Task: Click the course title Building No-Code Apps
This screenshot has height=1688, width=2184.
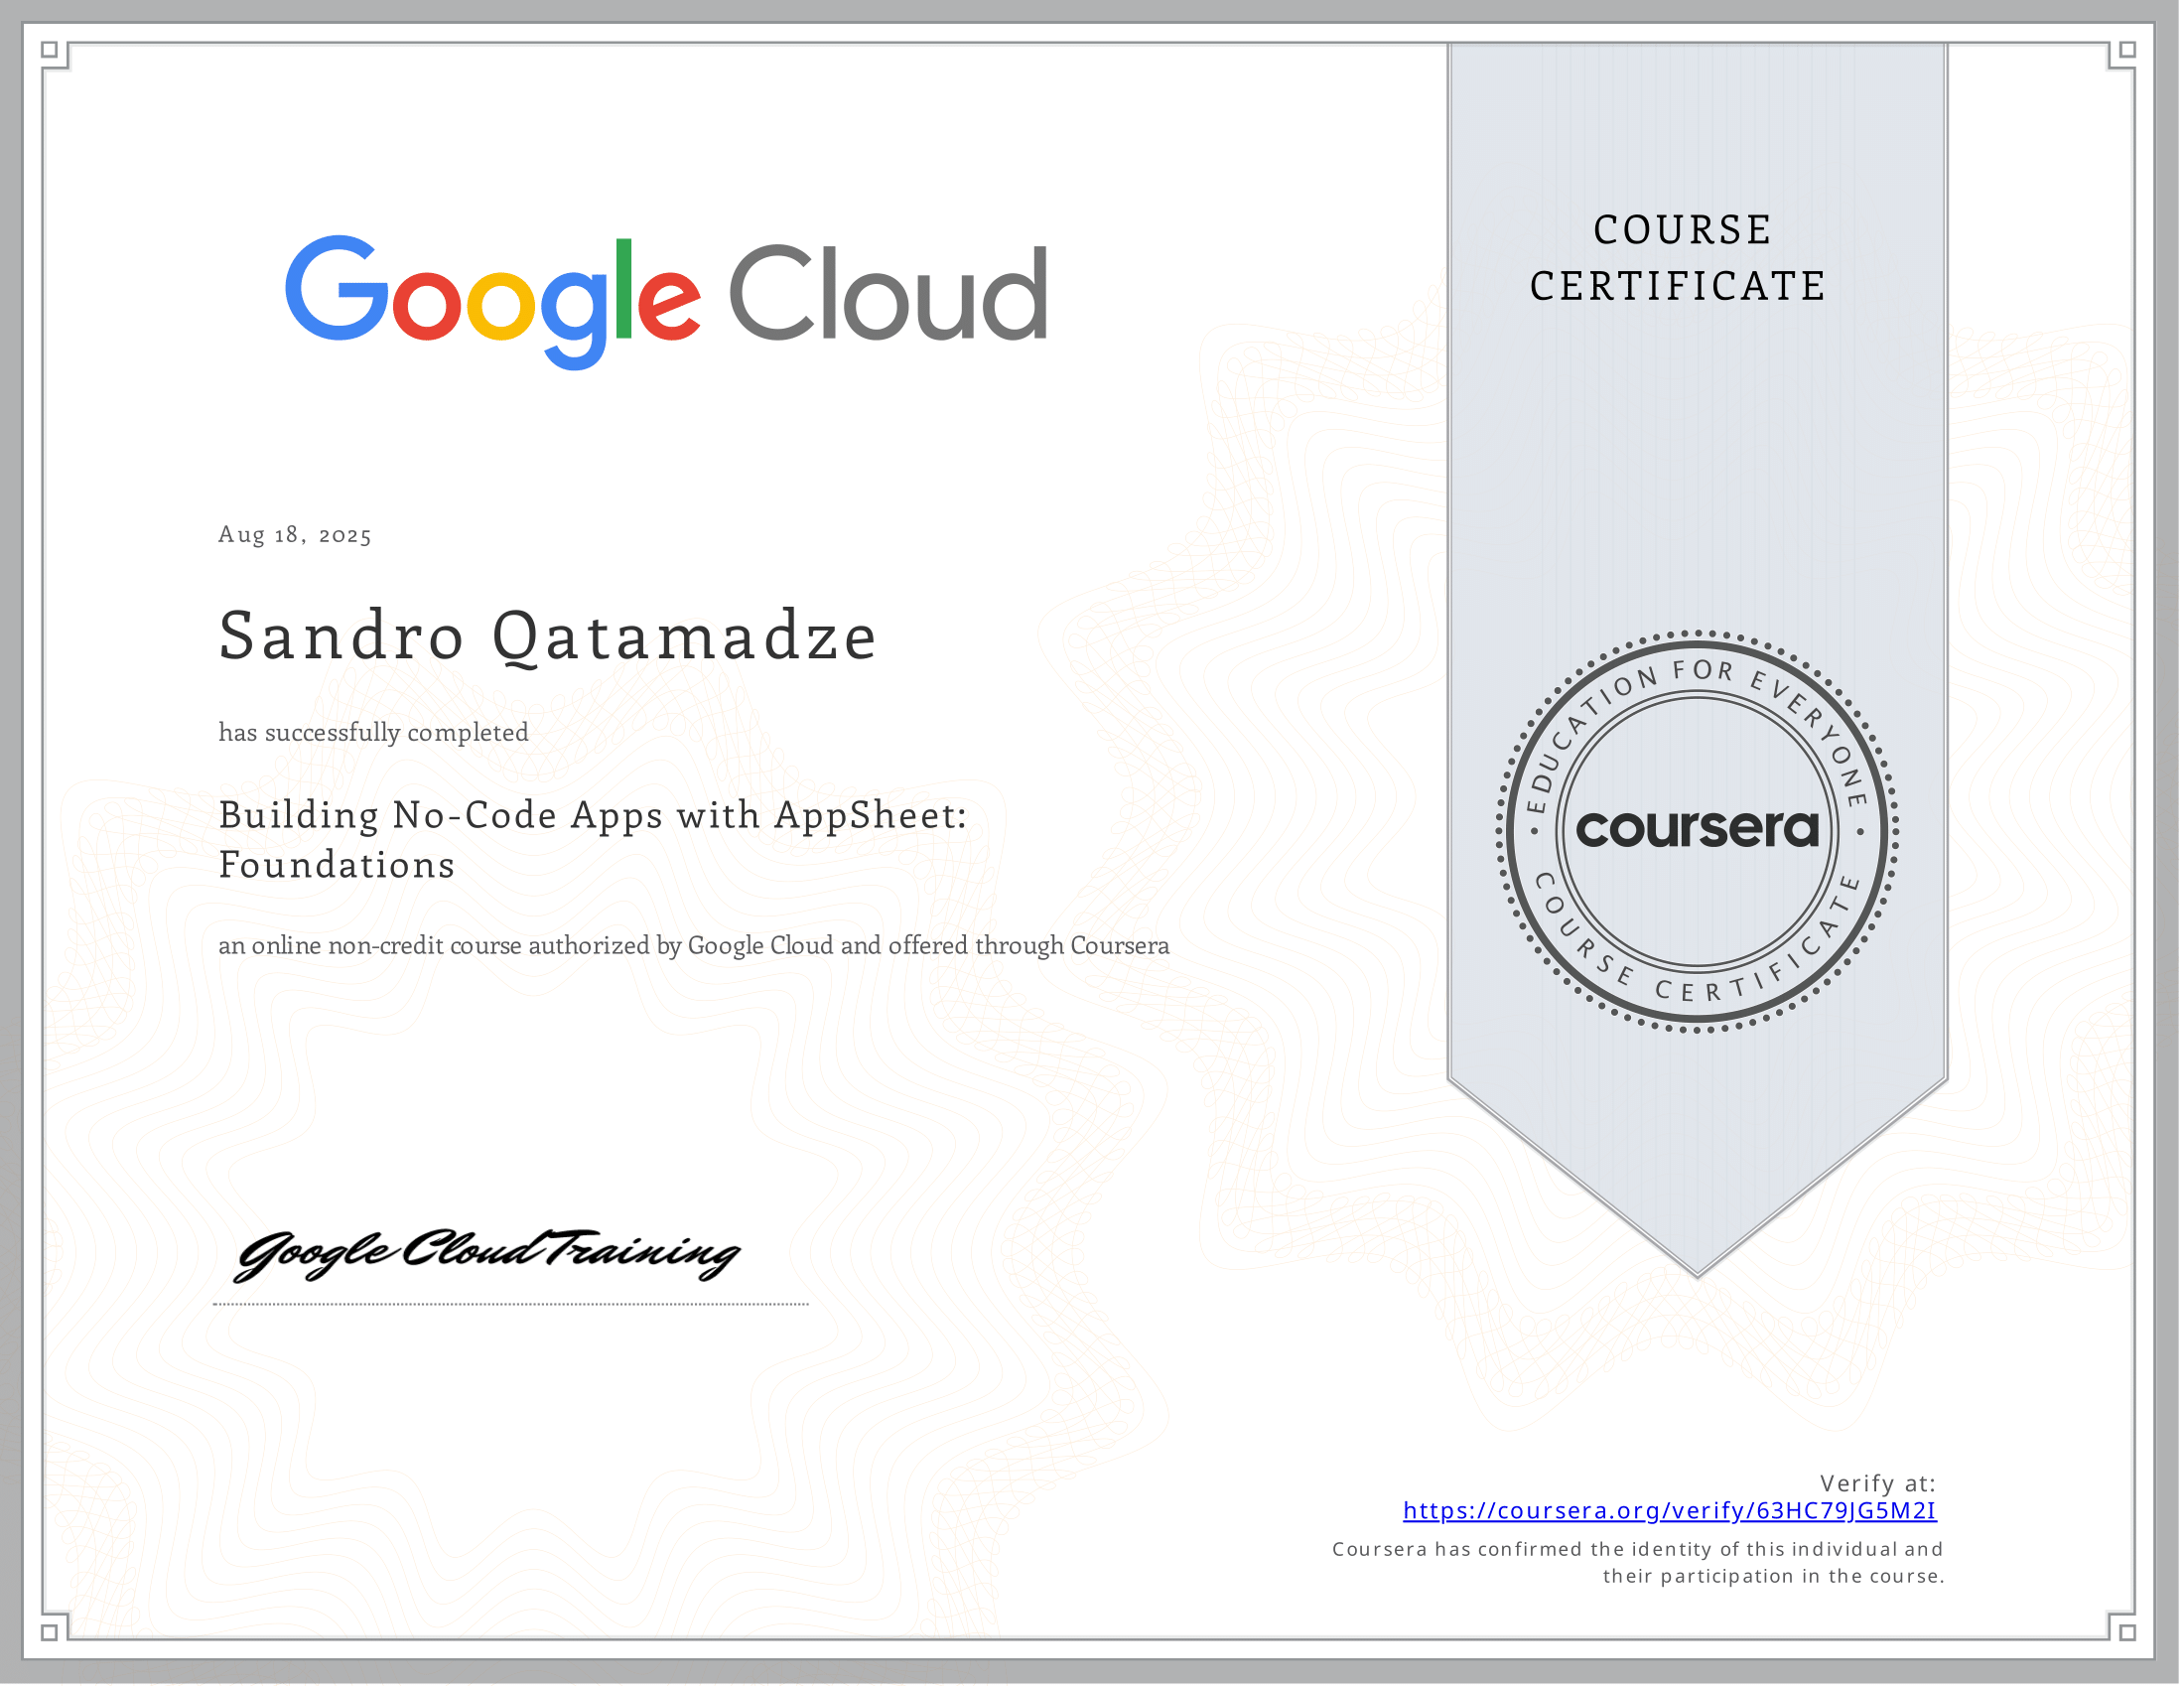Action: coord(590,815)
